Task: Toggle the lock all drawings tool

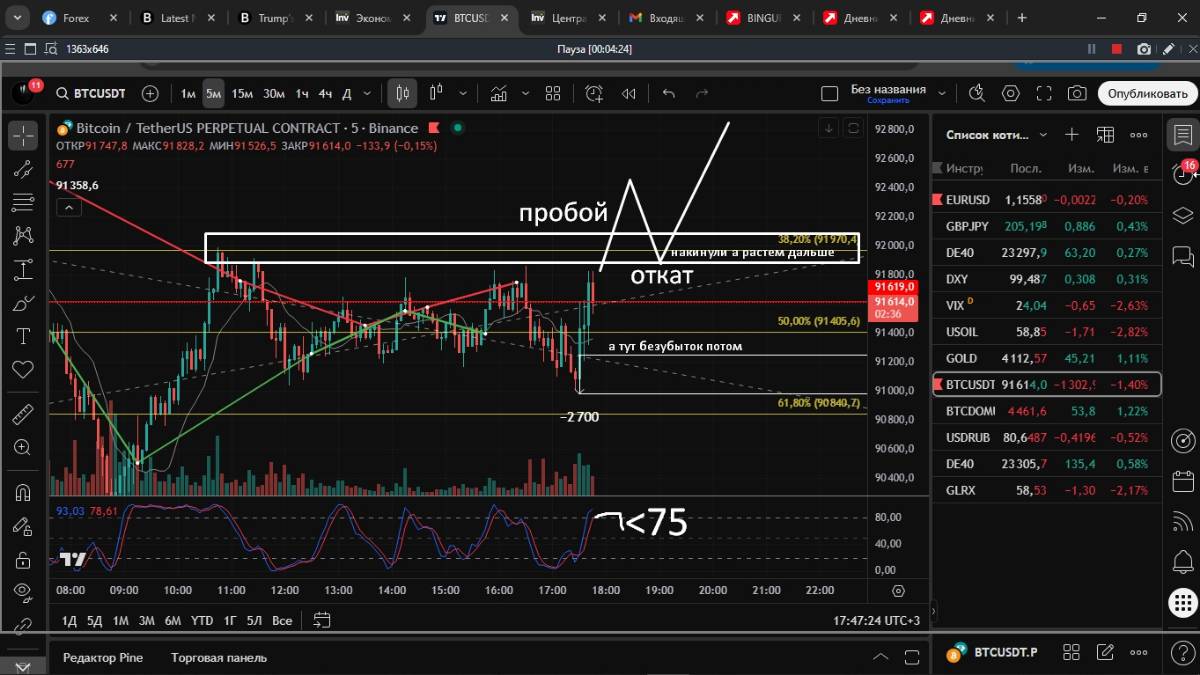Action: (x=23, y=559)
